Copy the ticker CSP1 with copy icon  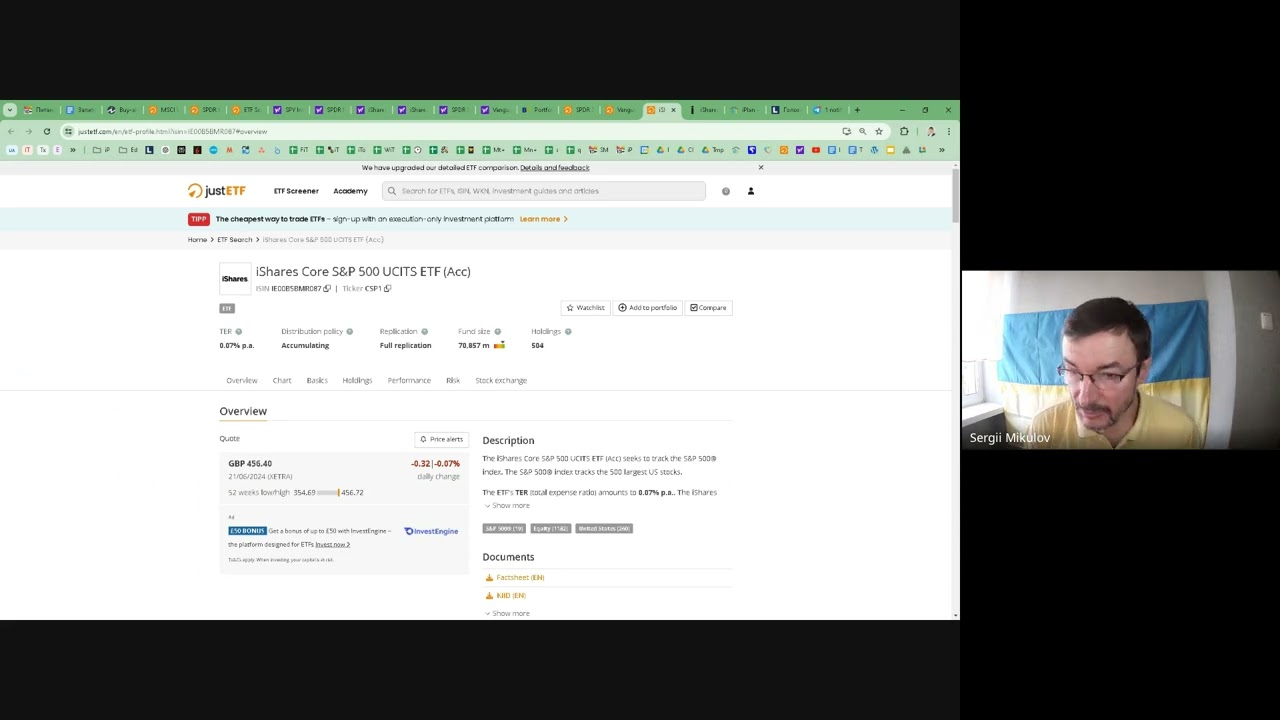coord(388,289)
